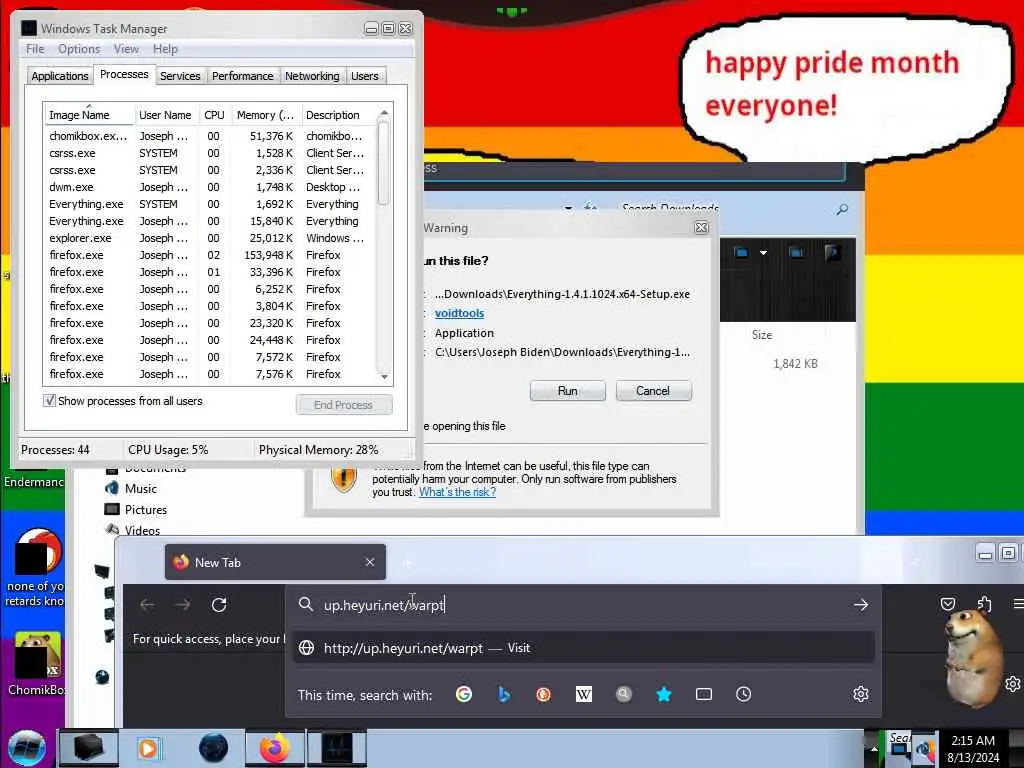1024x768 pixels.
Task: Sort processes by CPU column
Action: pos(214,115)
